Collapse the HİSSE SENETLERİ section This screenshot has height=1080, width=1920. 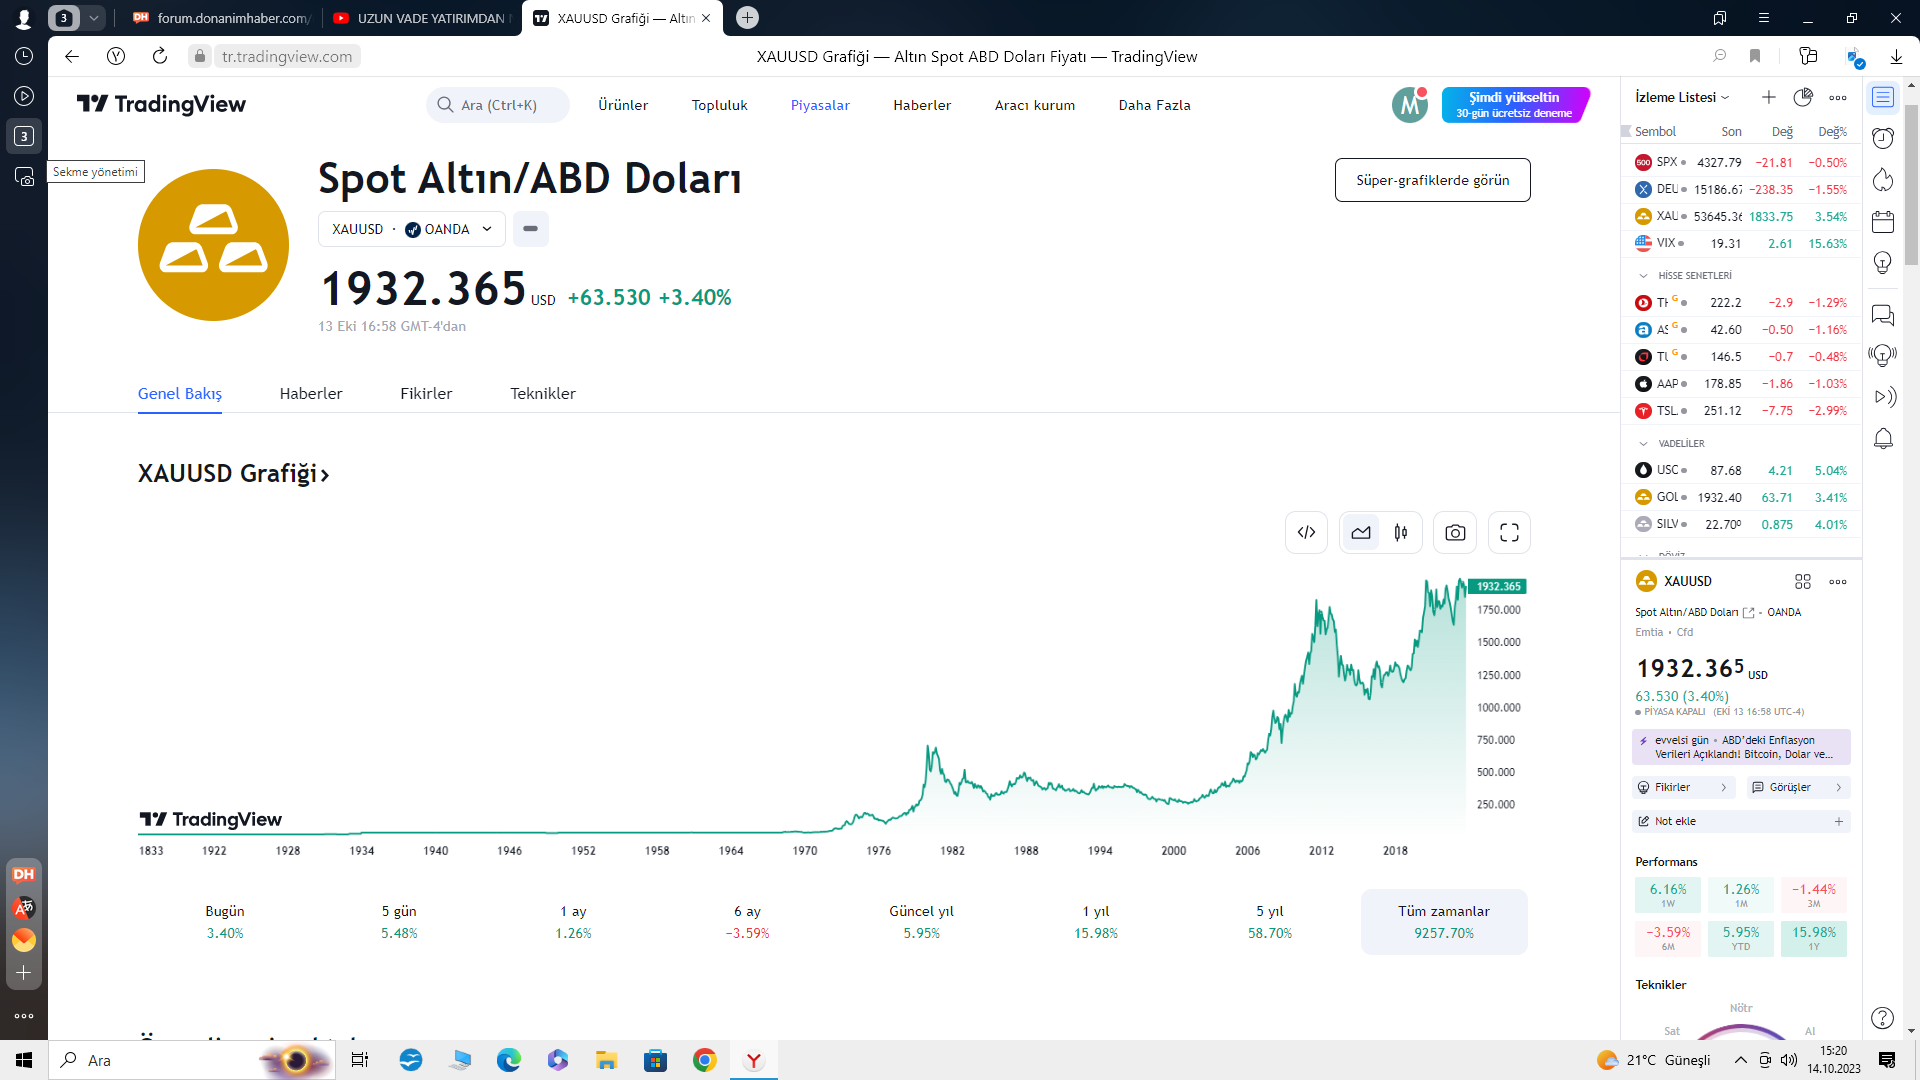[x=1643, y=275]
